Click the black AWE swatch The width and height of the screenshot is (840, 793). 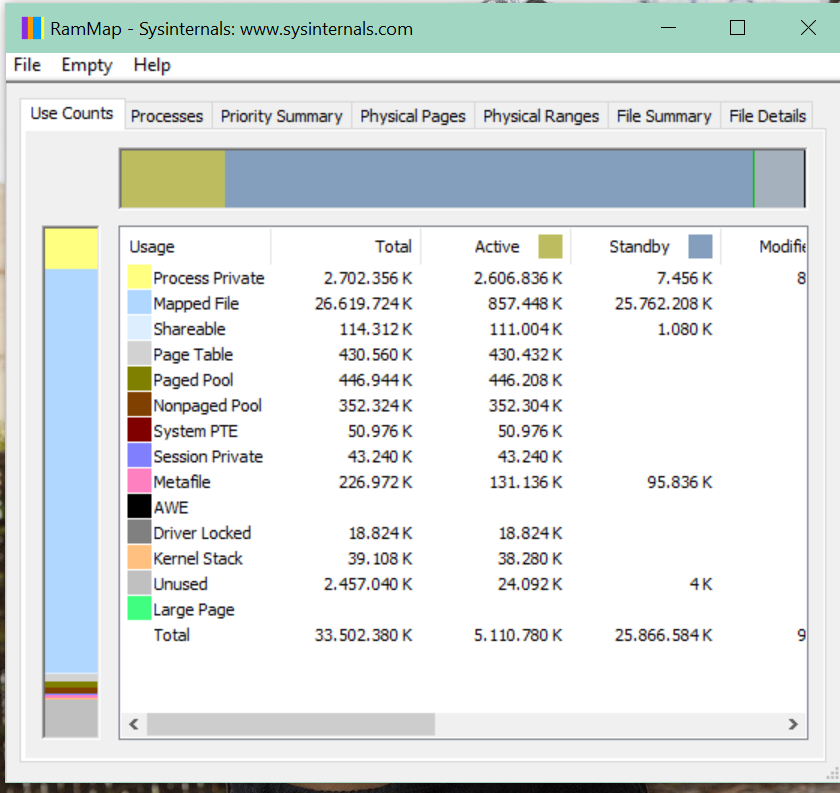coord(139,507)
